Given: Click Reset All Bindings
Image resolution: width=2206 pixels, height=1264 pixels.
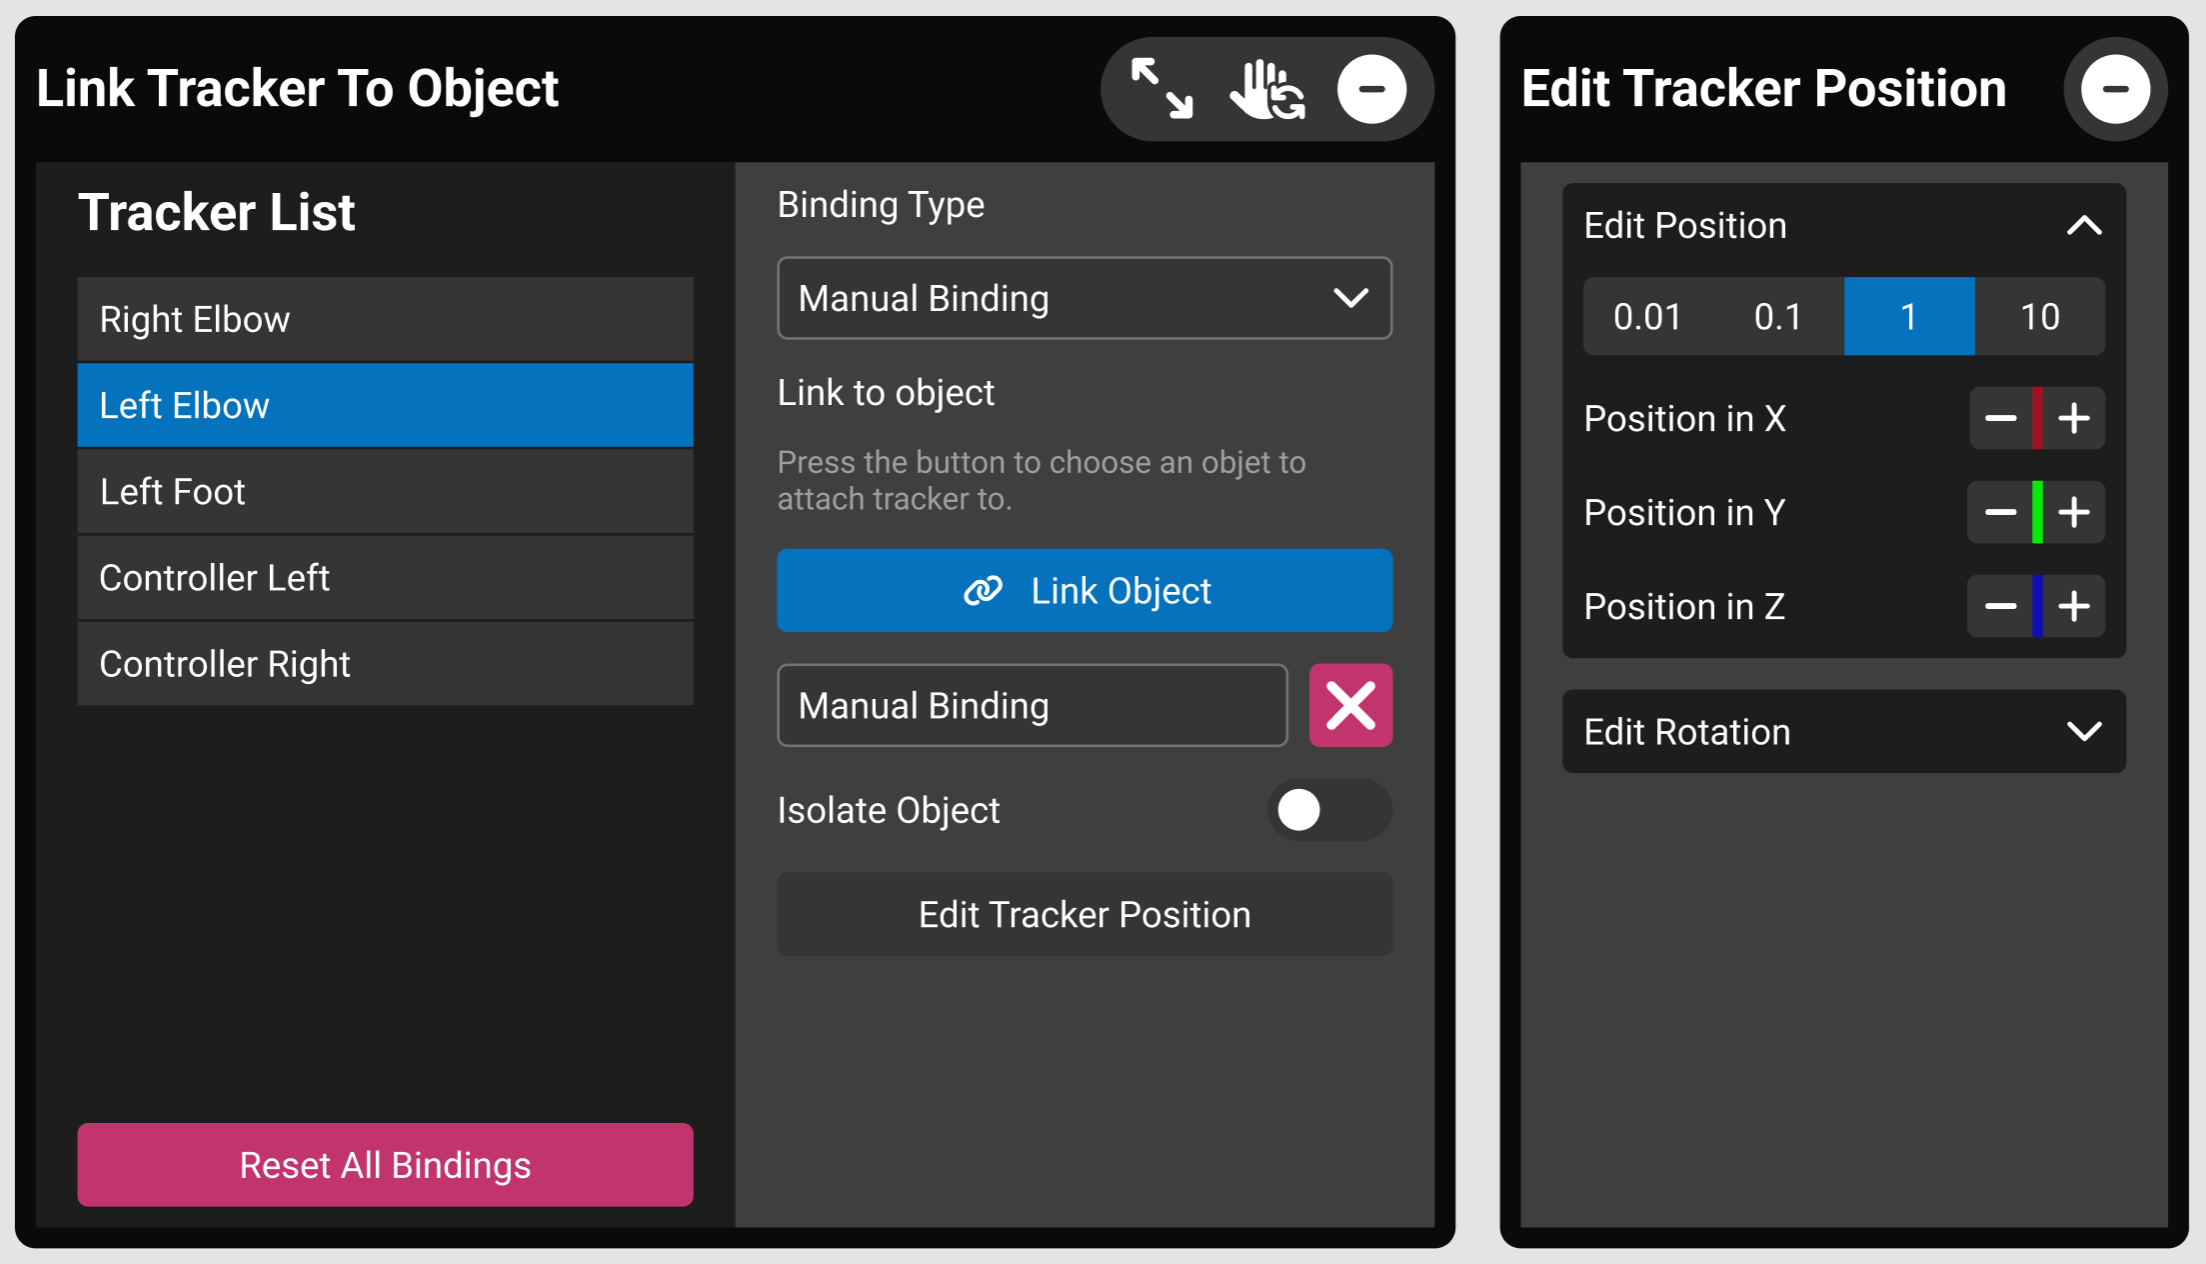Looking at the screenshot, I should click(385, 1165).
